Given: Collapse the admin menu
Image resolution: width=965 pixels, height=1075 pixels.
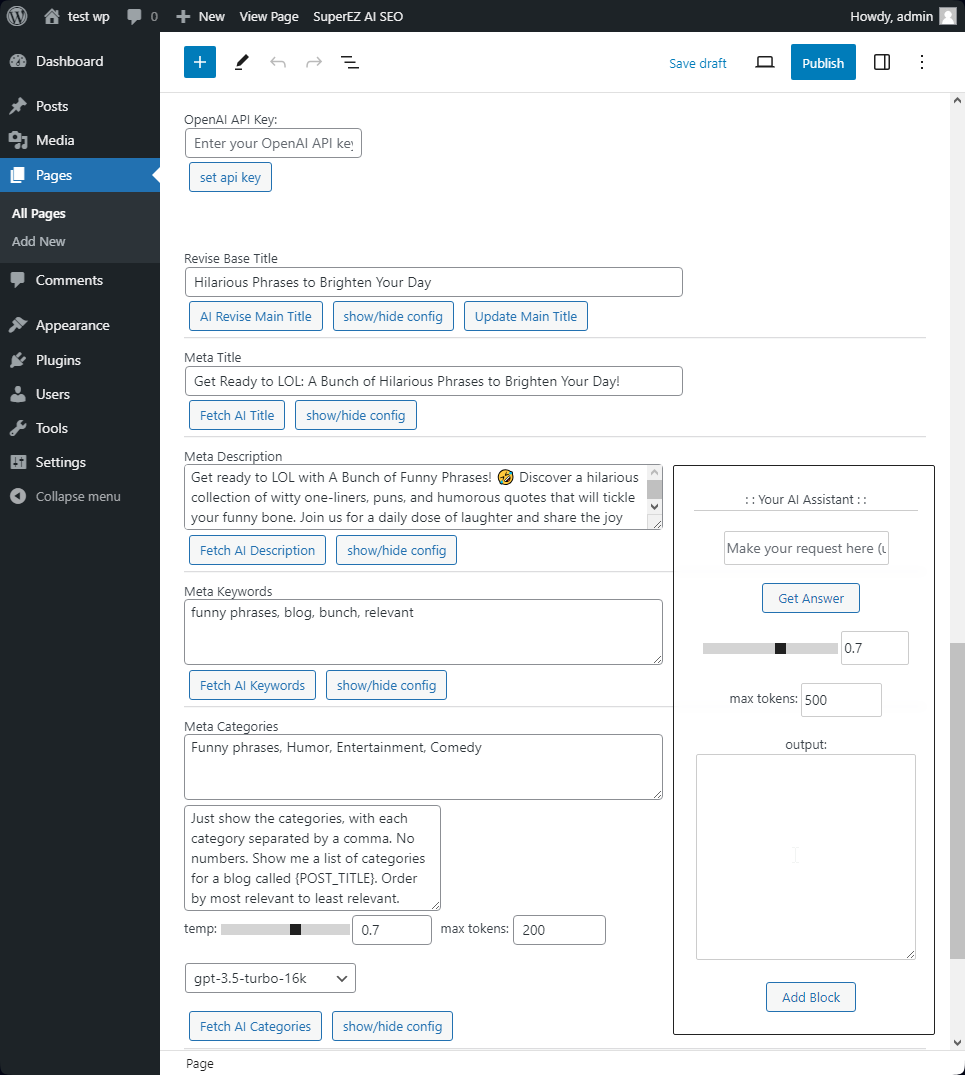Looking at the screenshot, I should pos(66,496).
